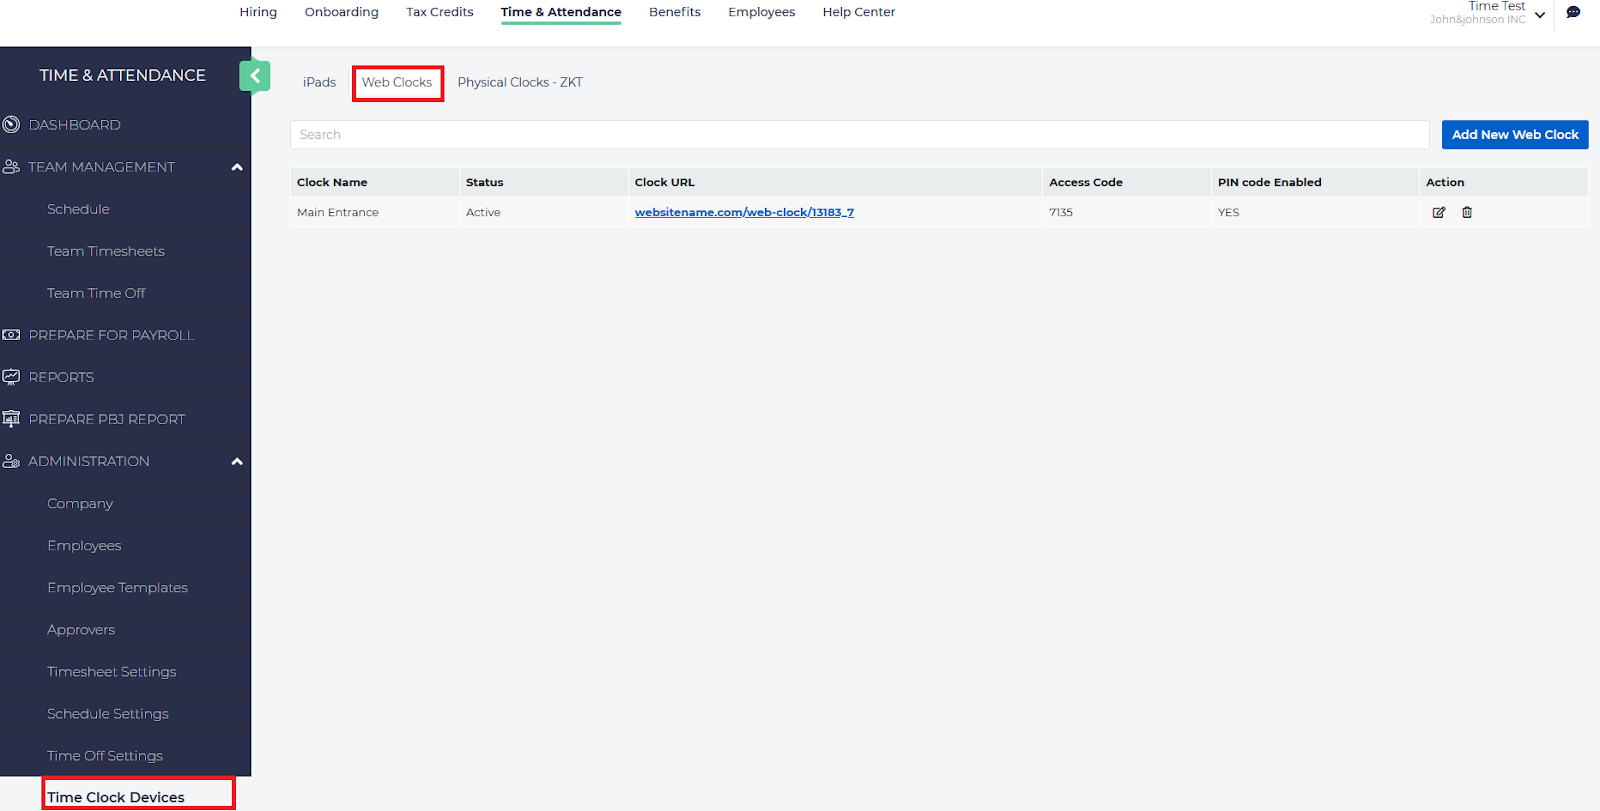Switch to the iPads tab

319,83
